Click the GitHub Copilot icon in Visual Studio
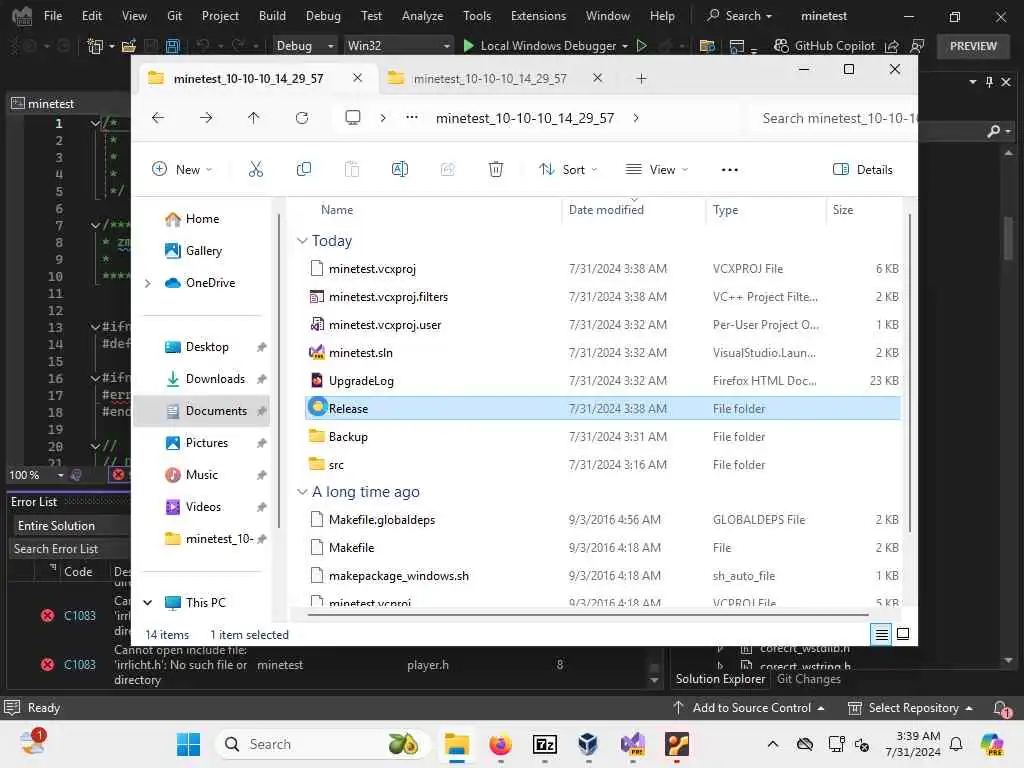The height and width of the screenshot is (768, 1024). click(x=780, y=46)
